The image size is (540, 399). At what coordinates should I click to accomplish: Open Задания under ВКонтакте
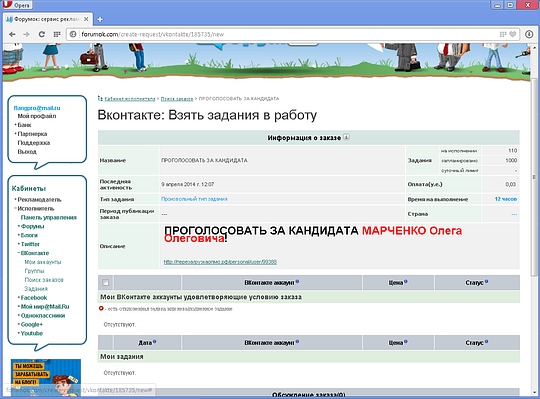click(x=36, y=289)
